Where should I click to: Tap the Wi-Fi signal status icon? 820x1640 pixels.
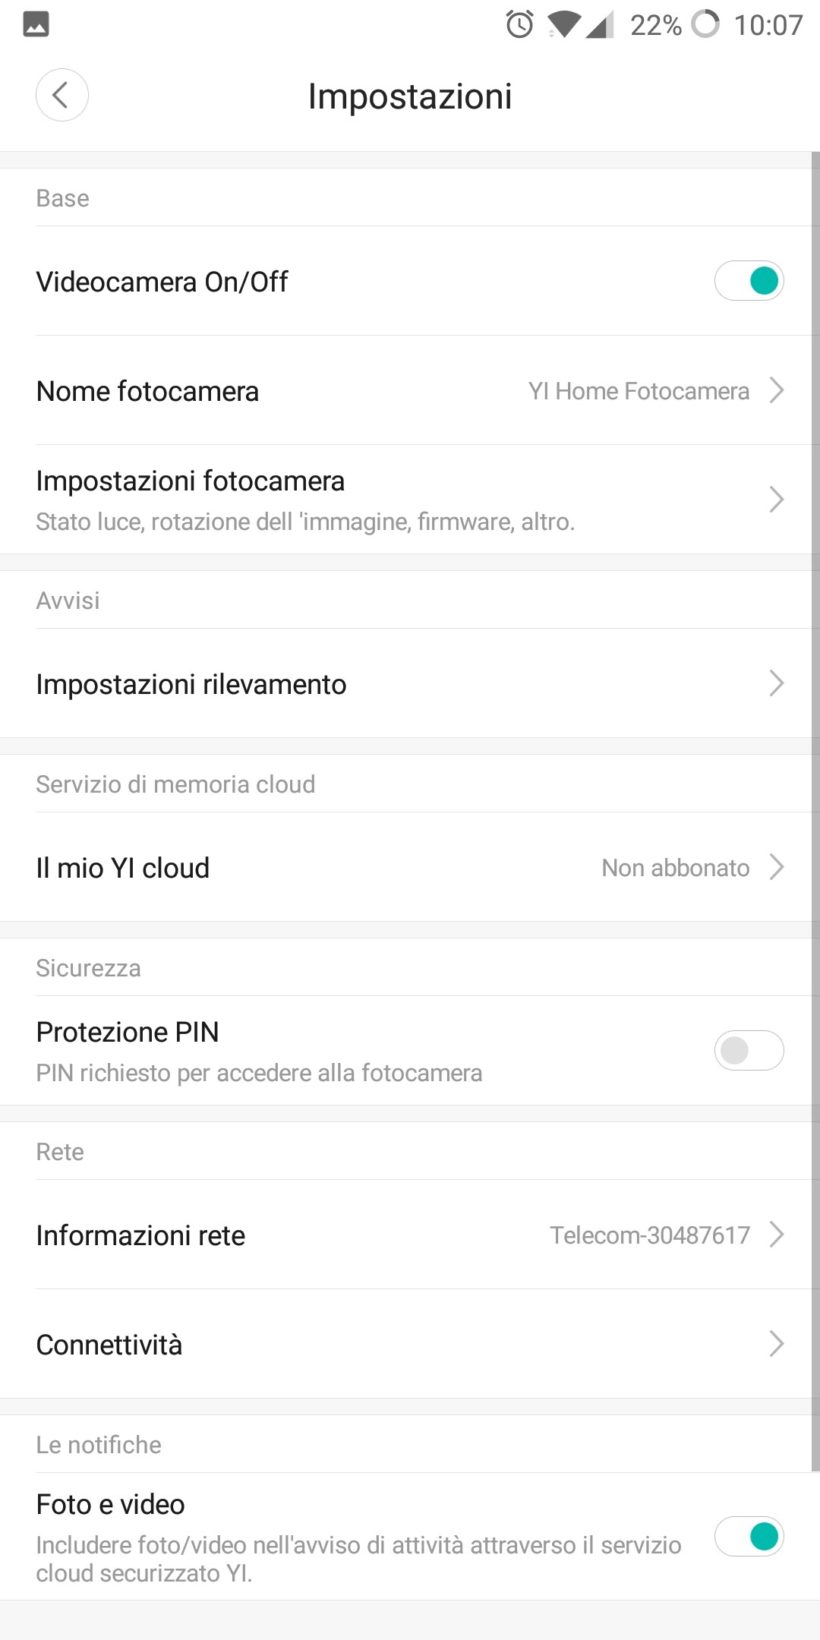(x=564, y=24)
